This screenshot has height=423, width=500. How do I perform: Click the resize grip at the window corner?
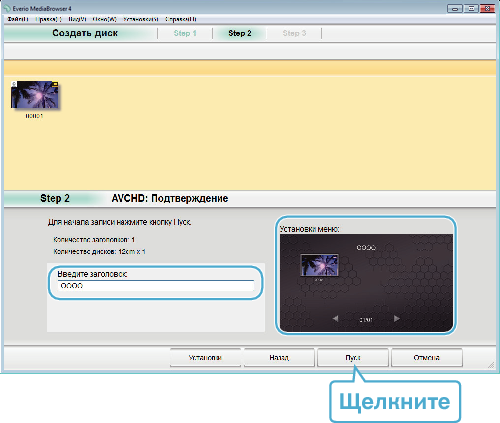[x=491, y=365]
